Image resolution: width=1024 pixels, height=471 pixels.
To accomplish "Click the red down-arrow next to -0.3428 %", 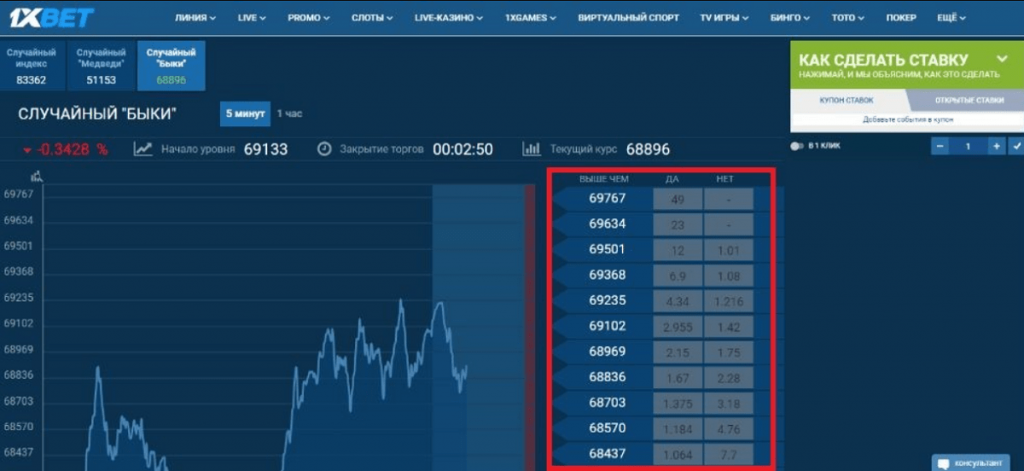I will click(x=26, y=150).
